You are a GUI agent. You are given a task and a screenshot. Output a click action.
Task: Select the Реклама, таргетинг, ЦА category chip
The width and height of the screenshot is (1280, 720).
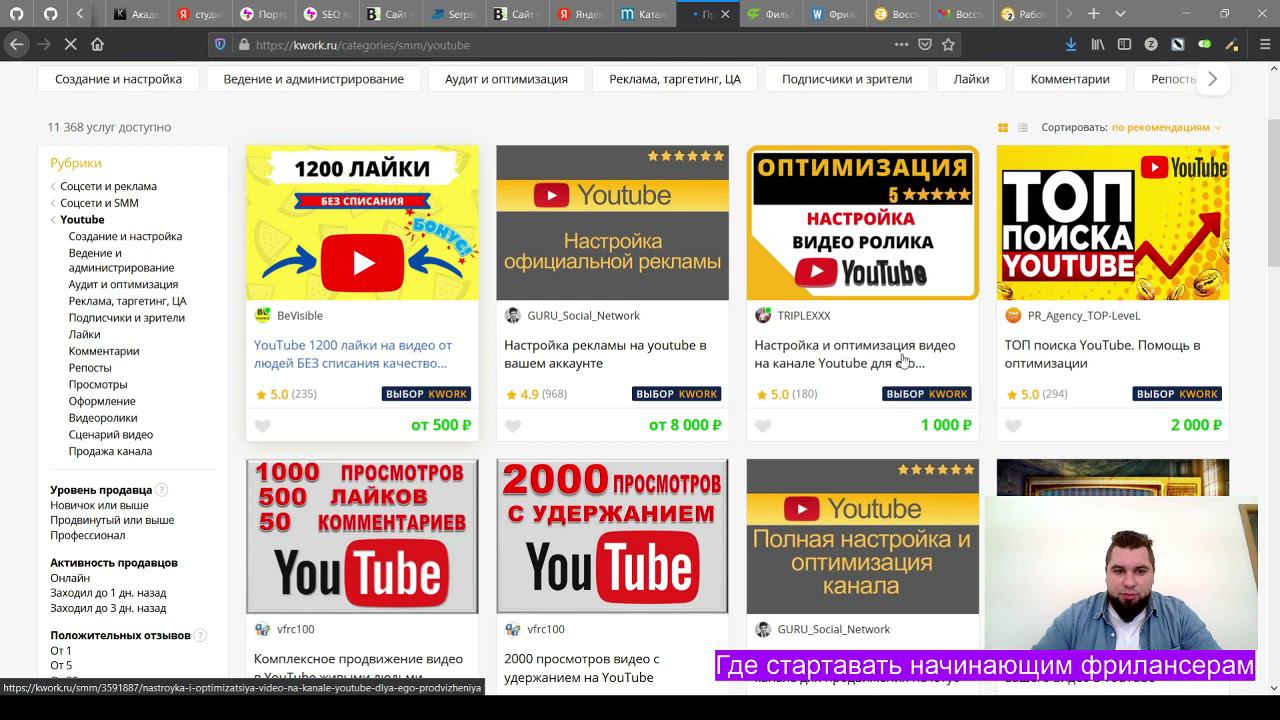tap(675, 79)
